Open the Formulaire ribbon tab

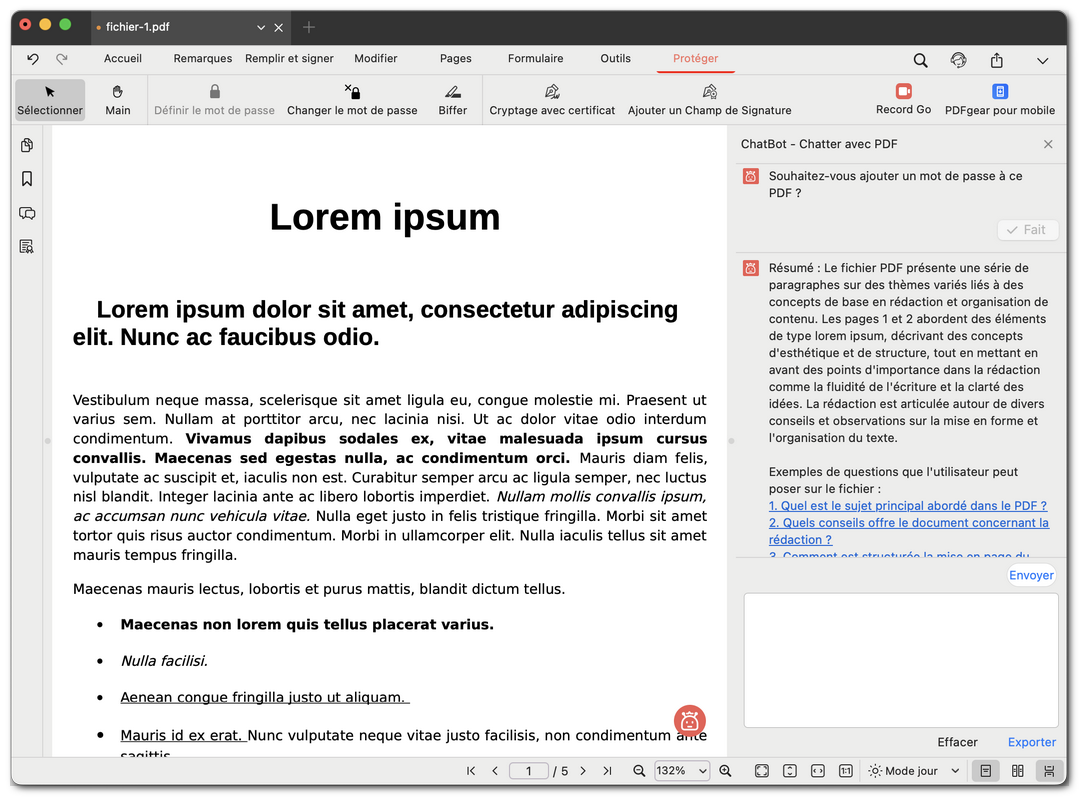click(535, 59)
